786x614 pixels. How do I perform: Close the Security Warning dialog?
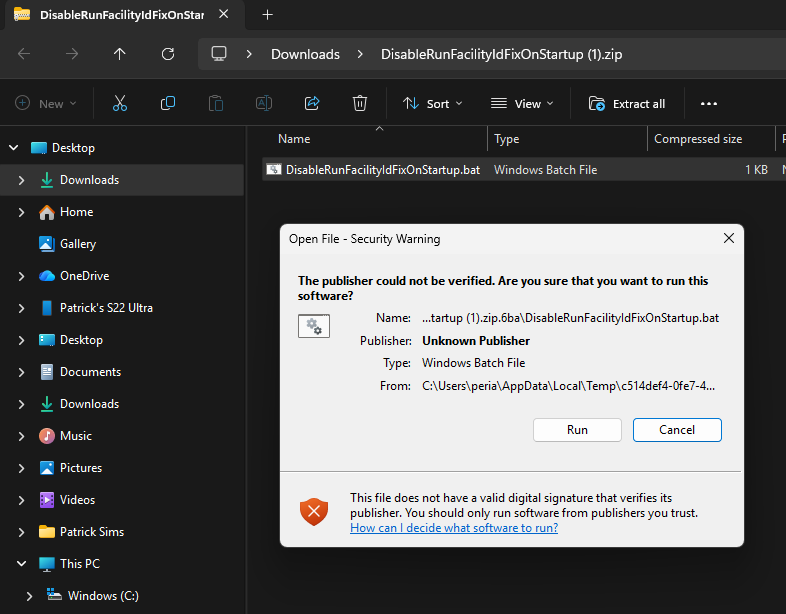[x=729, y=238]
